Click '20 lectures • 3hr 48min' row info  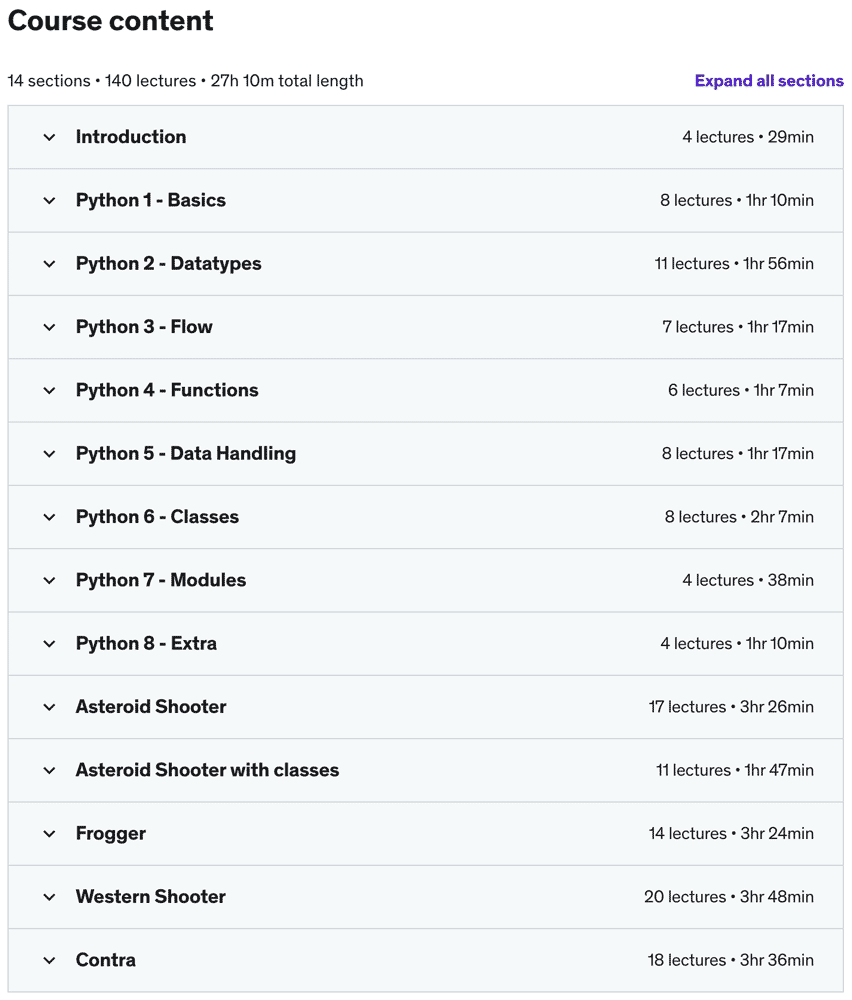pyautogui.click(x=728, y=897)
